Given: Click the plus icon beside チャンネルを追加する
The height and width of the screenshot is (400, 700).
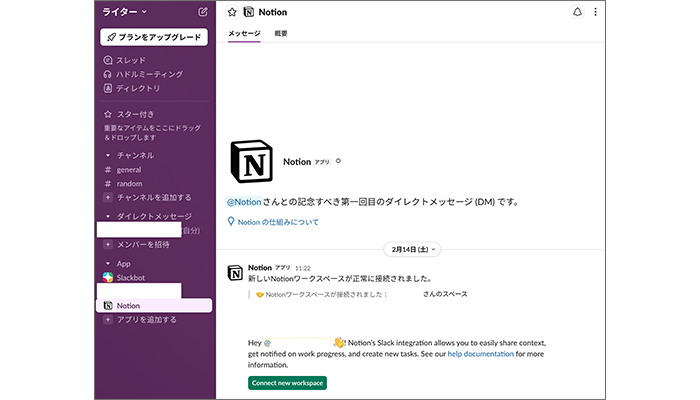Looking at the screenshot, I should (108, 197).
